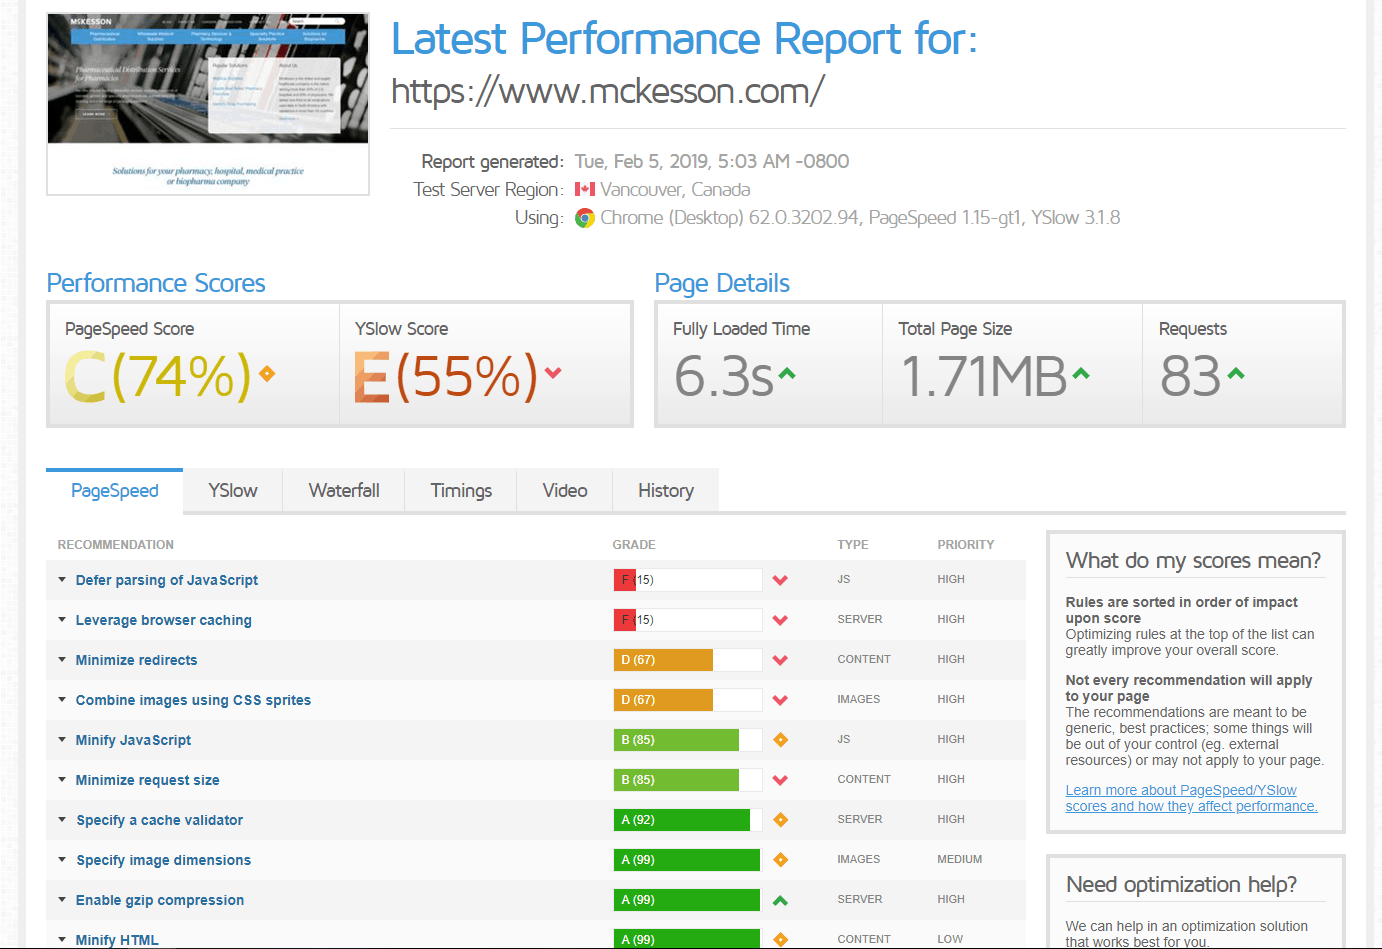The height and width of the screenshot is (949, 1382).
Task: Open Minimize redirects recommendation
Action: [x=137, y=660]
